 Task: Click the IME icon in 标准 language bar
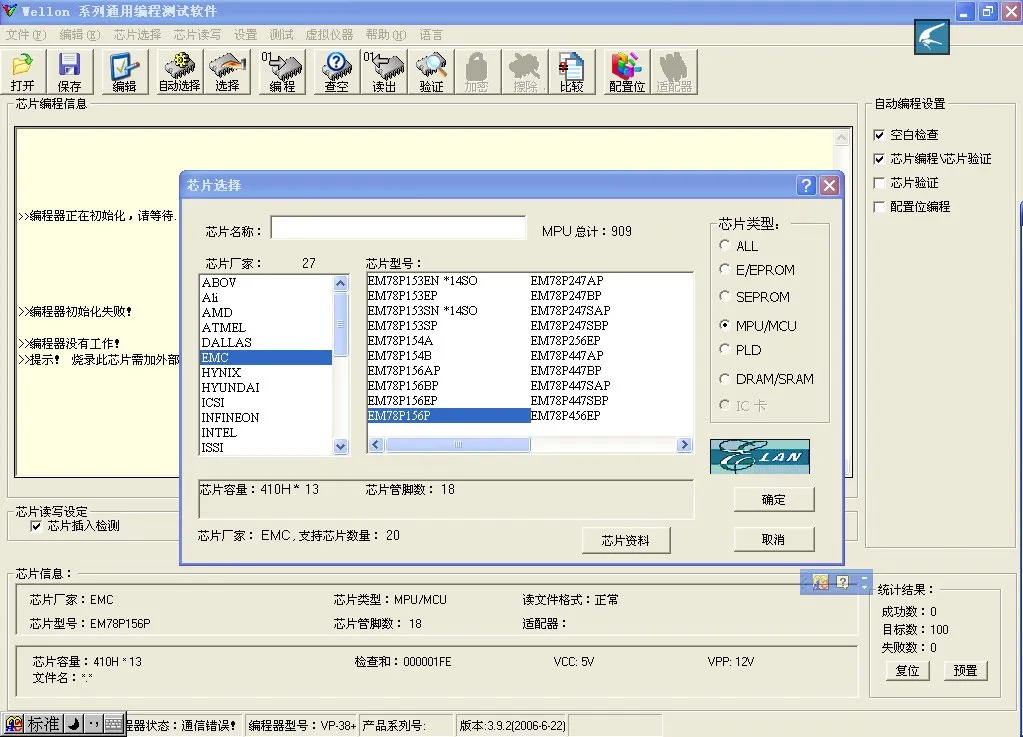(14, 724)
